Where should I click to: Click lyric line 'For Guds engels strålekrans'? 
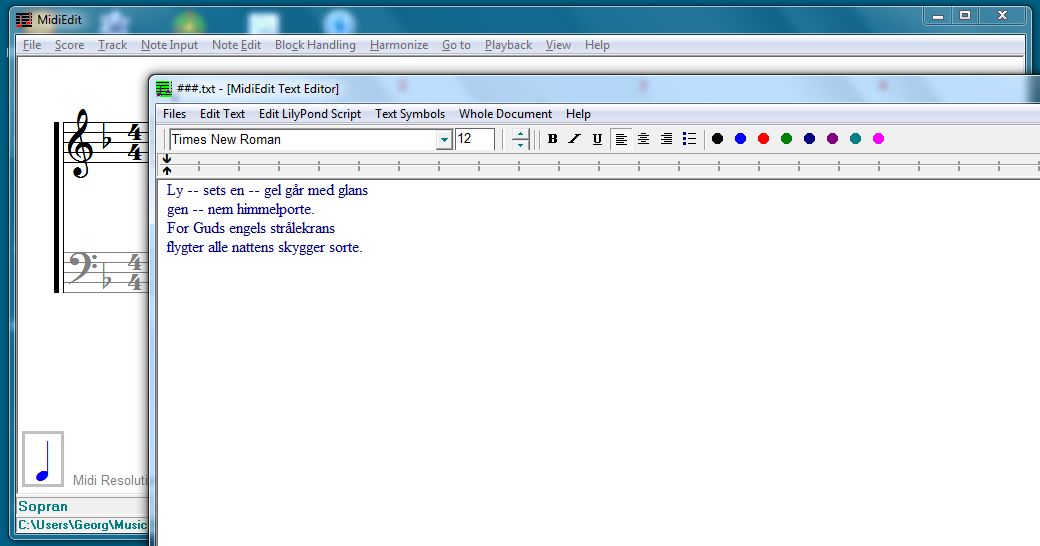point(251,228)
